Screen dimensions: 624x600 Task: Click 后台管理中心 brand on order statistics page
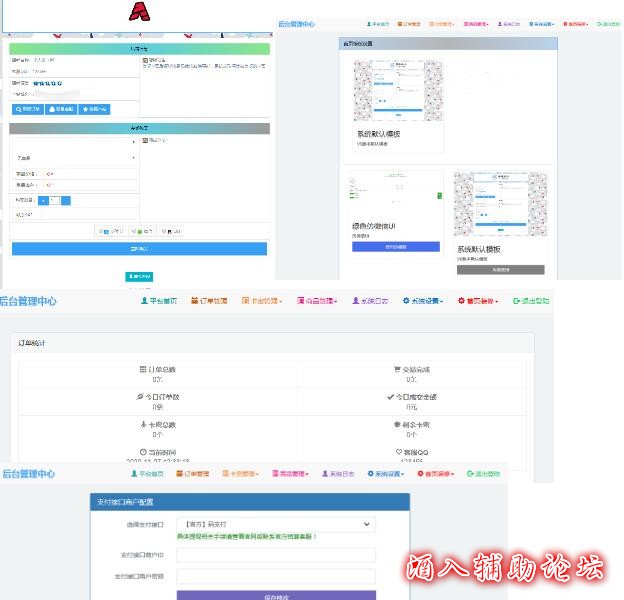[x=28, y=301]
